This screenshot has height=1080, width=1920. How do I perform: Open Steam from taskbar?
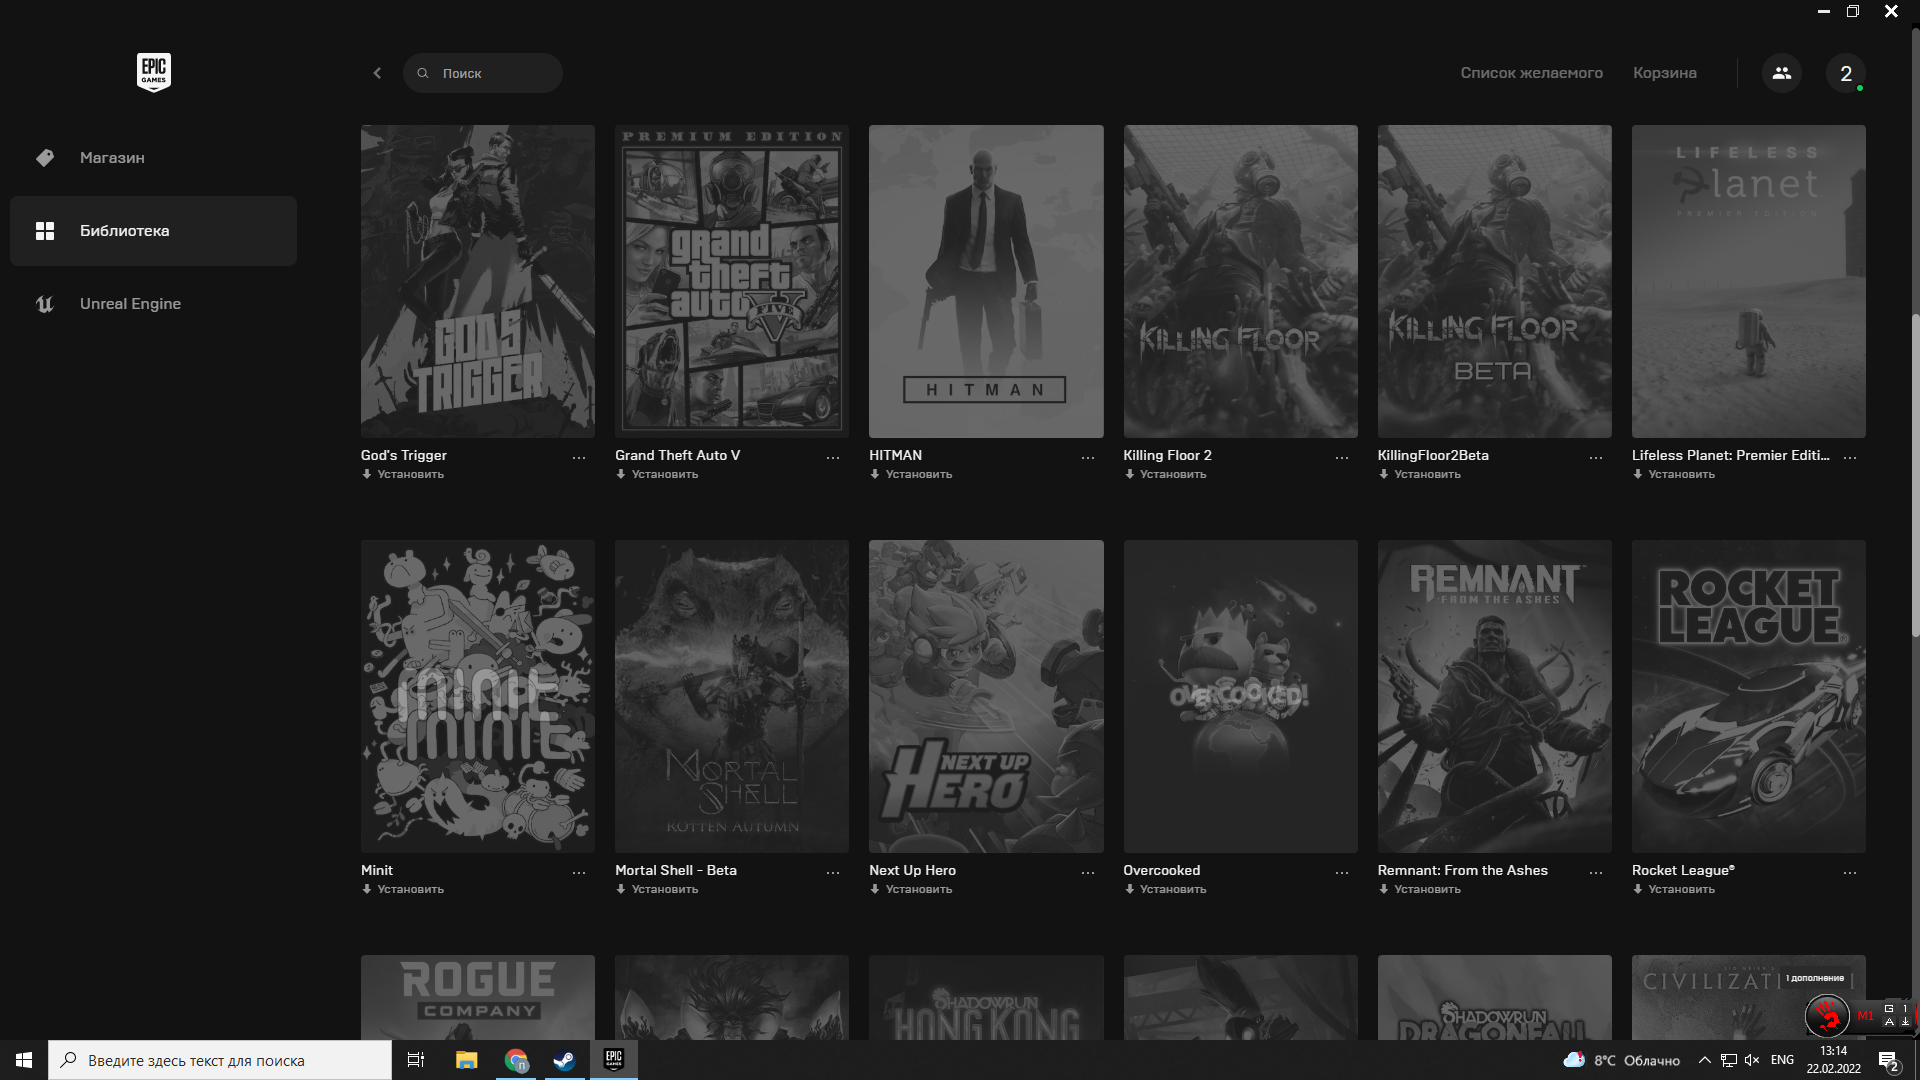point(564,1060)
